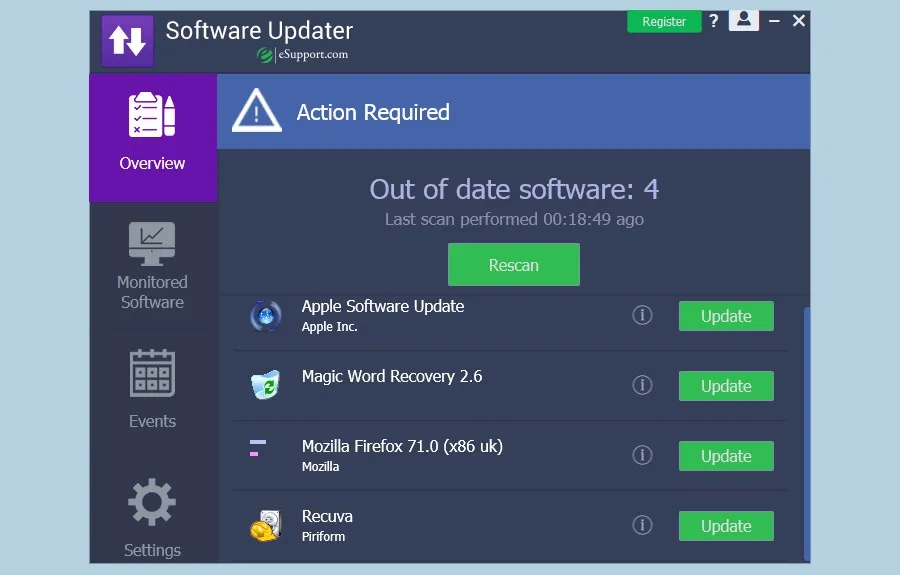Show info for Recuva
The width and height of the screenshot is (900, 575).
pyautogui.click(x=642, y=525)
